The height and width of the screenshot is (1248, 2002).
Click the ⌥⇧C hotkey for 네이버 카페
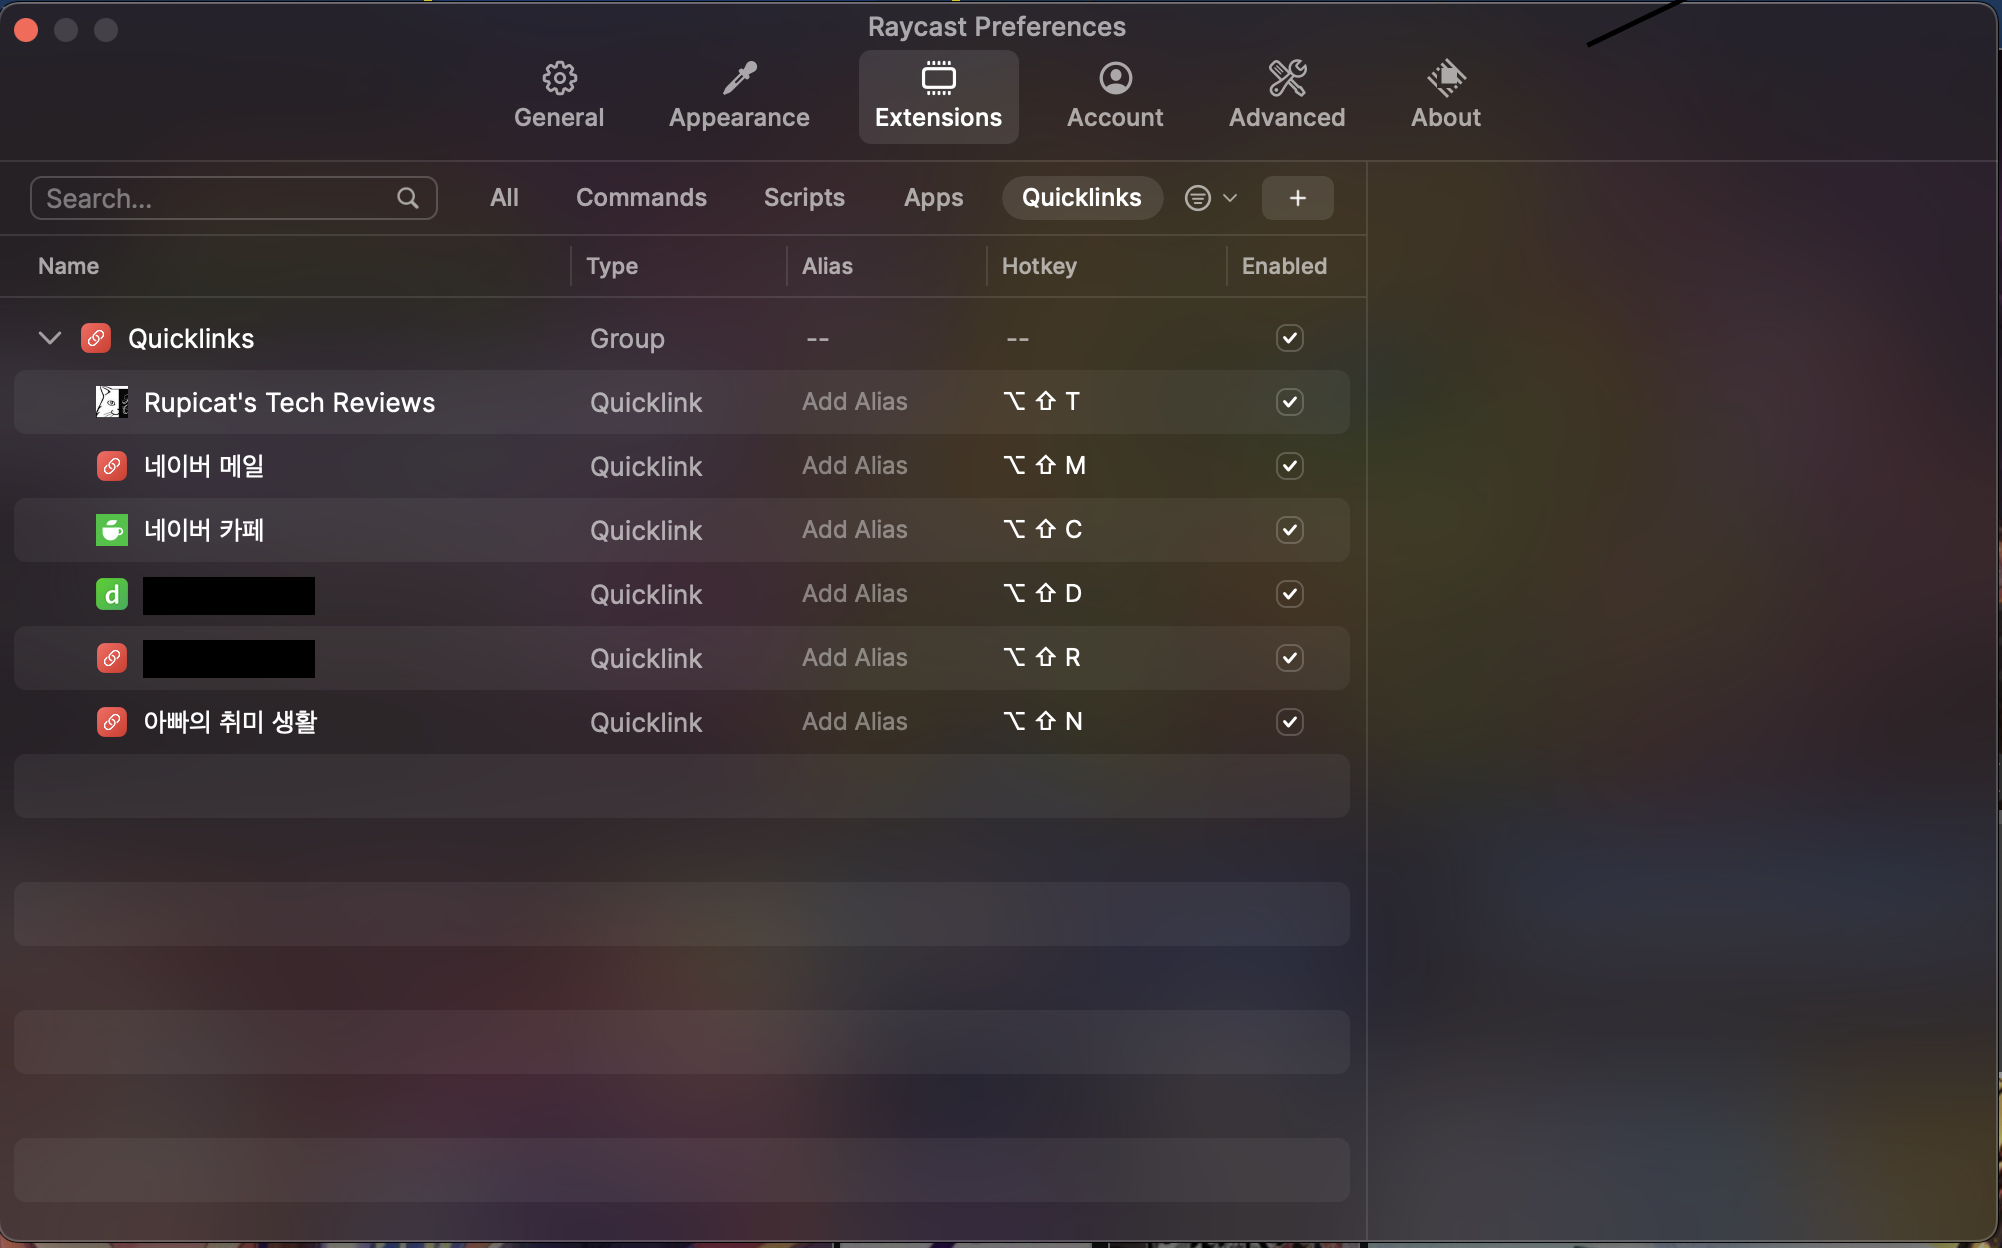[1043, 530]
